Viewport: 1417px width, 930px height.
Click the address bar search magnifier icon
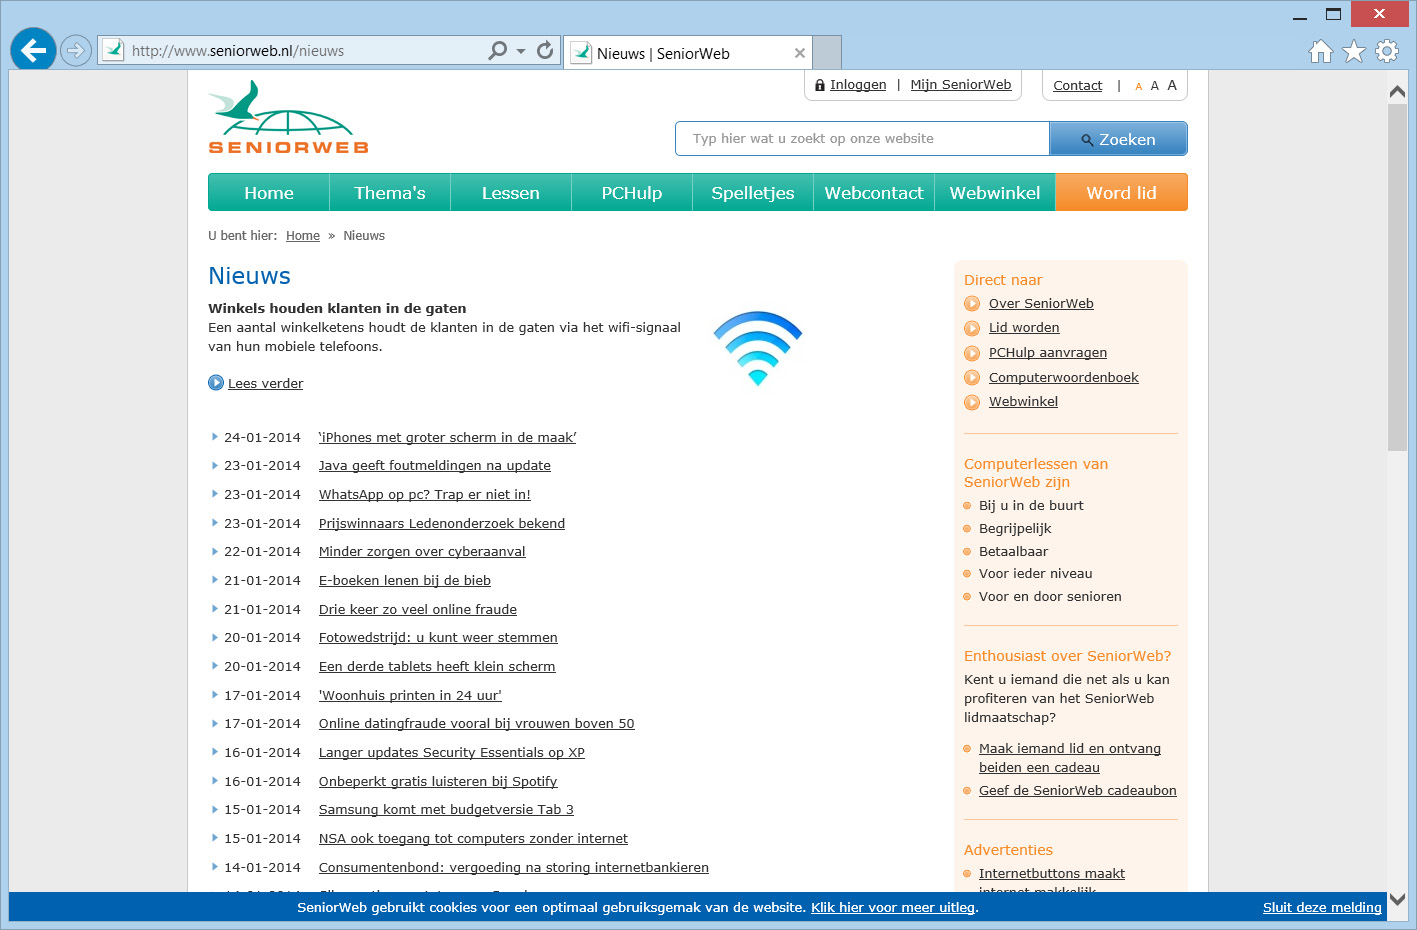click(497, 50)
